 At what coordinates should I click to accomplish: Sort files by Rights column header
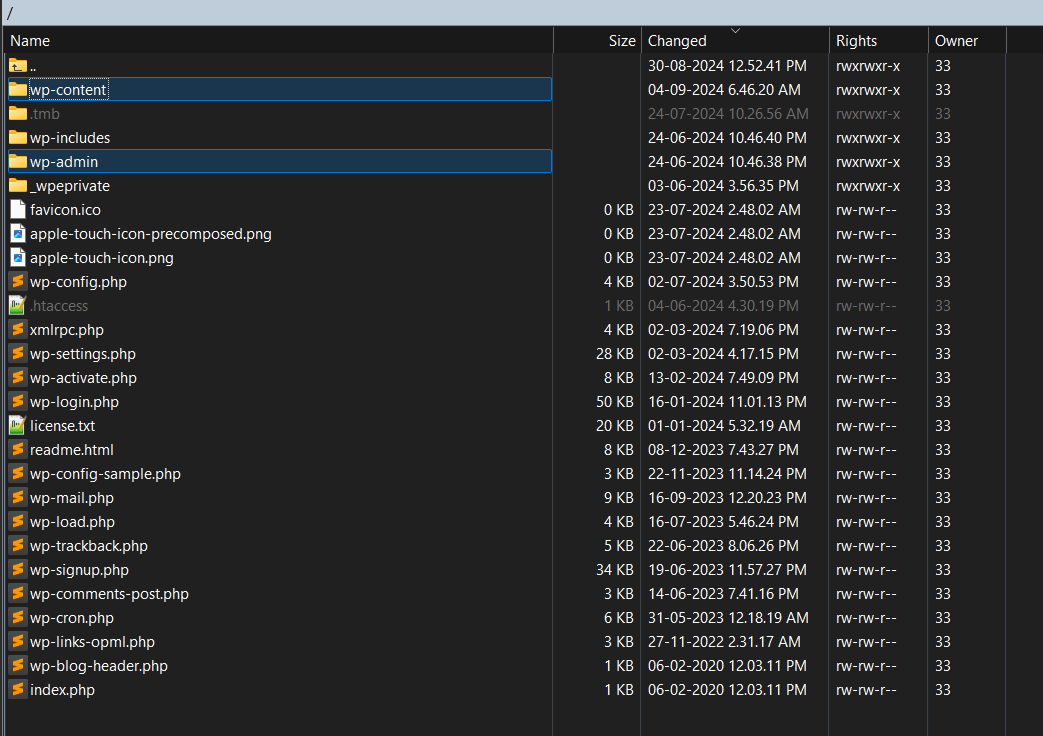[856, 41]
